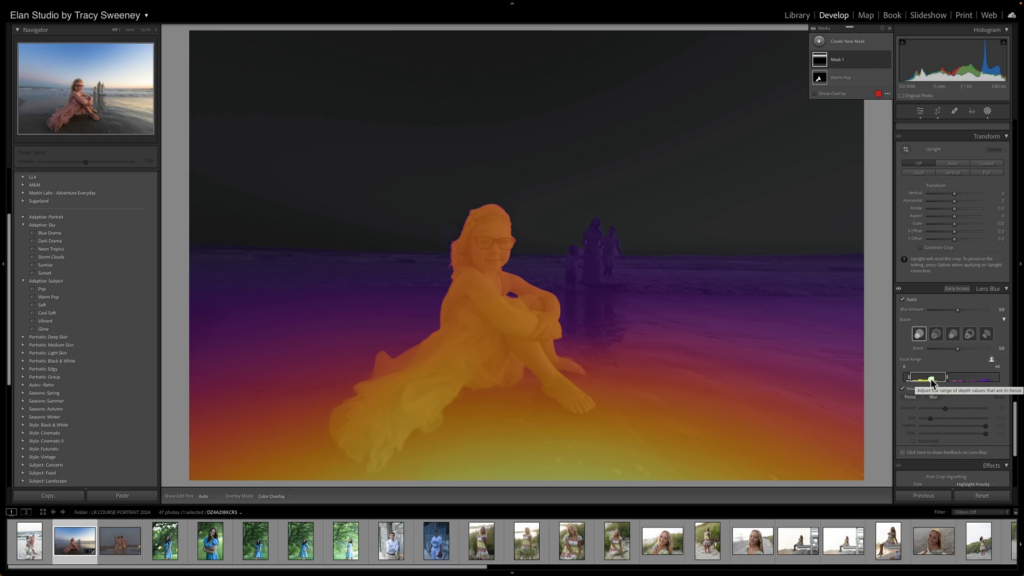1024x576 pixels.
Task: Click the red mask overlay color swatch
Action: point(878,93)
